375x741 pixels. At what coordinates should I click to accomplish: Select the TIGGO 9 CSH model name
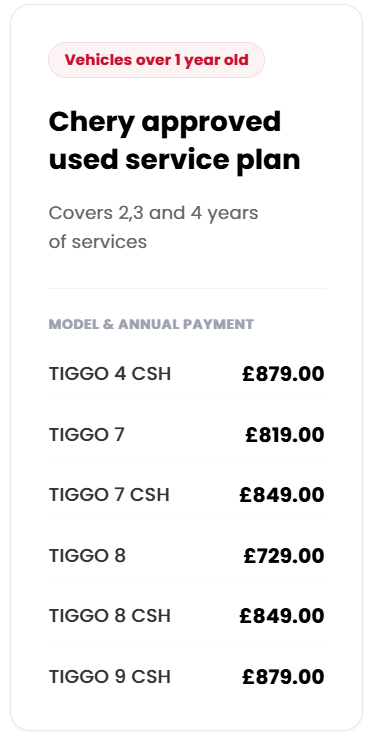[110, 676]
